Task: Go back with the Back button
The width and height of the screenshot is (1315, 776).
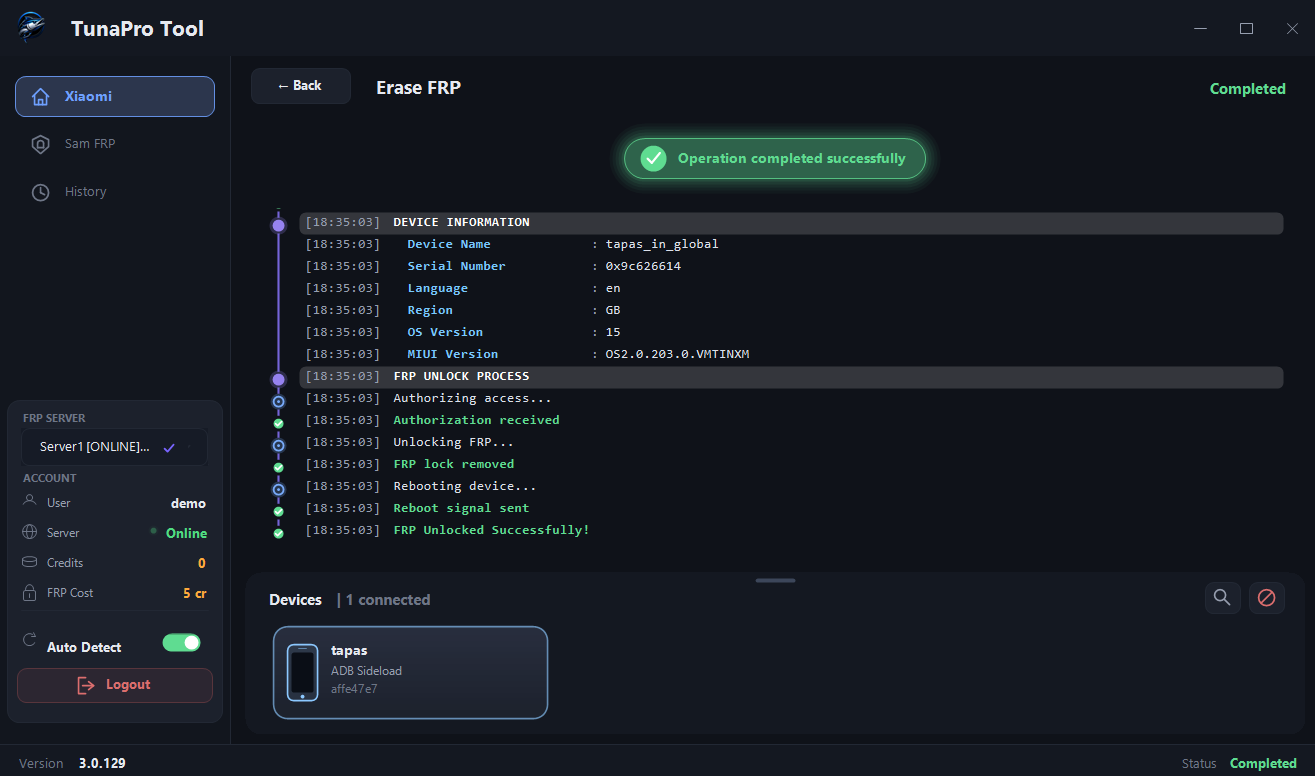Action: pos(301,86)
